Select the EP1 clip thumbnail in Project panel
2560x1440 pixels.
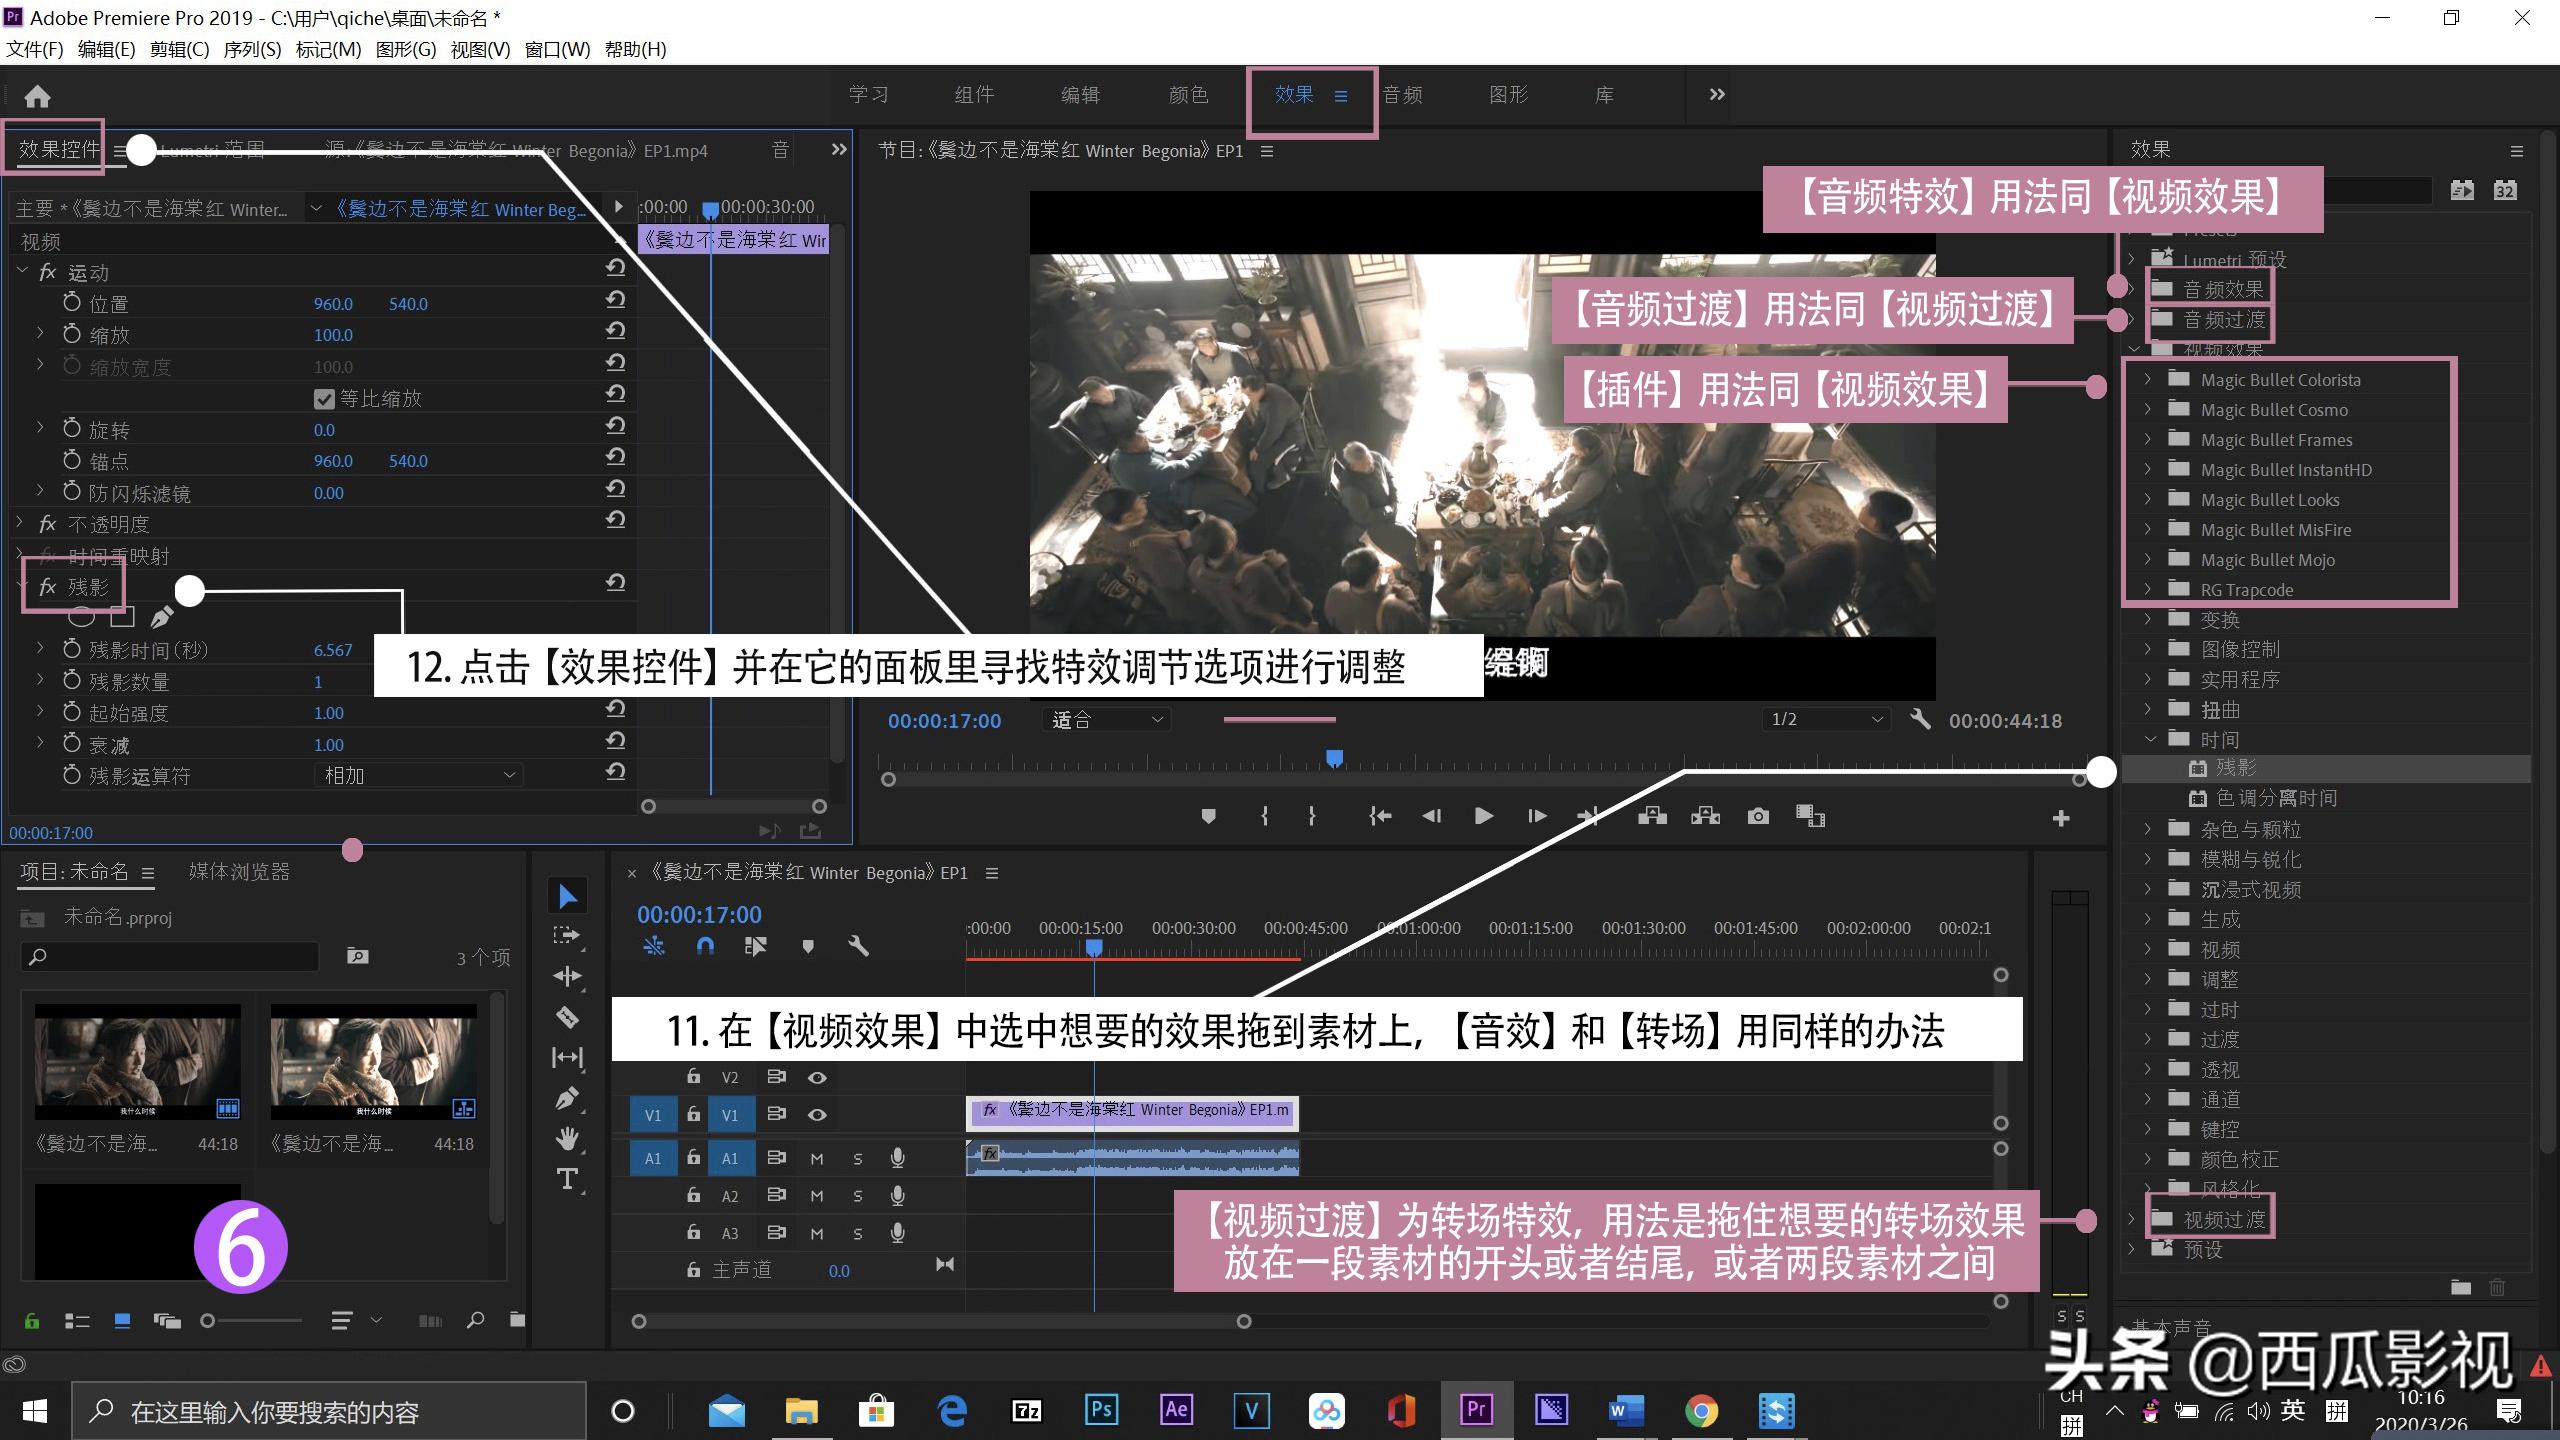137,1062
